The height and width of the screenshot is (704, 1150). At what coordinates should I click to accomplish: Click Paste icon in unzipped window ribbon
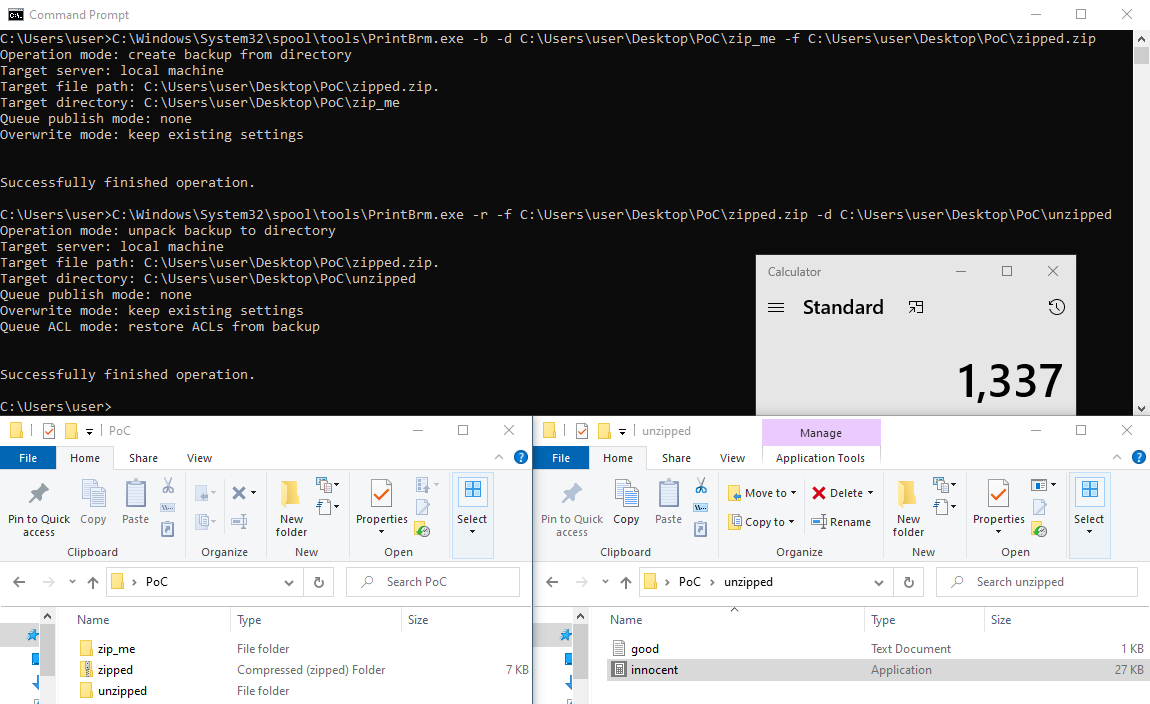(x=668, y=502)
